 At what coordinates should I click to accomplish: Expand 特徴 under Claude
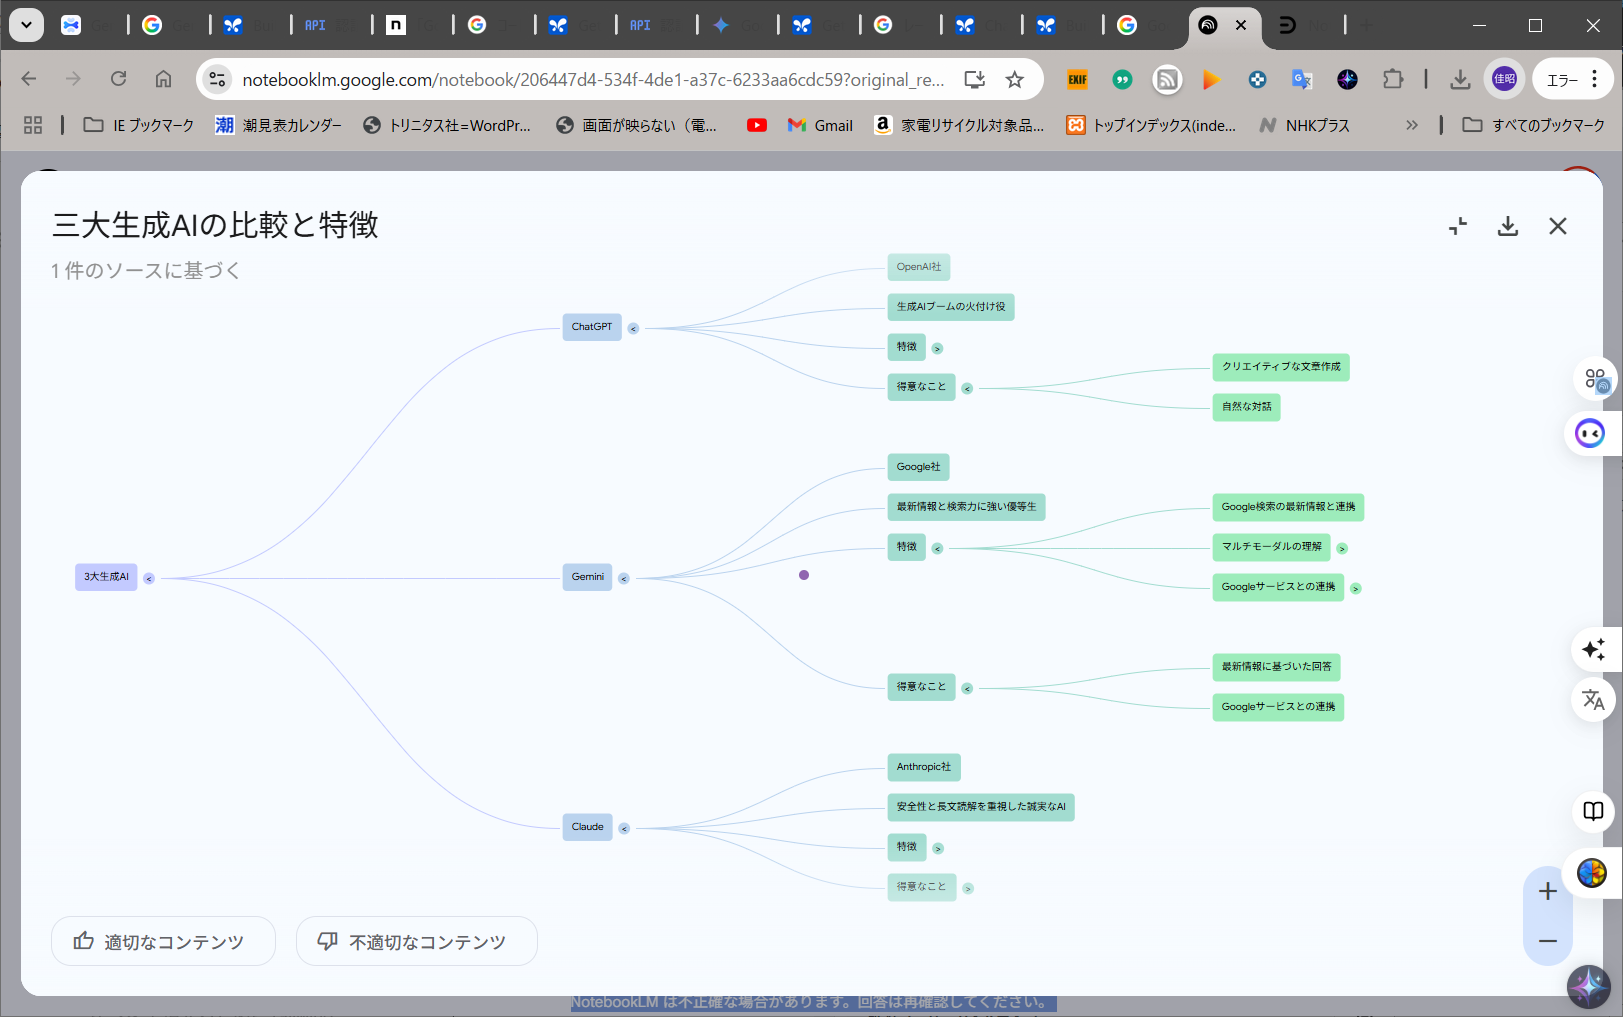[x=937, y=848]
